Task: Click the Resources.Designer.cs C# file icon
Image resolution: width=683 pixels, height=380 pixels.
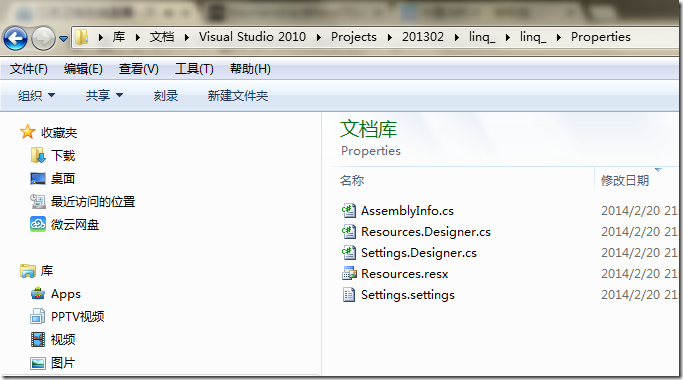Action: [x=348, y=231]
